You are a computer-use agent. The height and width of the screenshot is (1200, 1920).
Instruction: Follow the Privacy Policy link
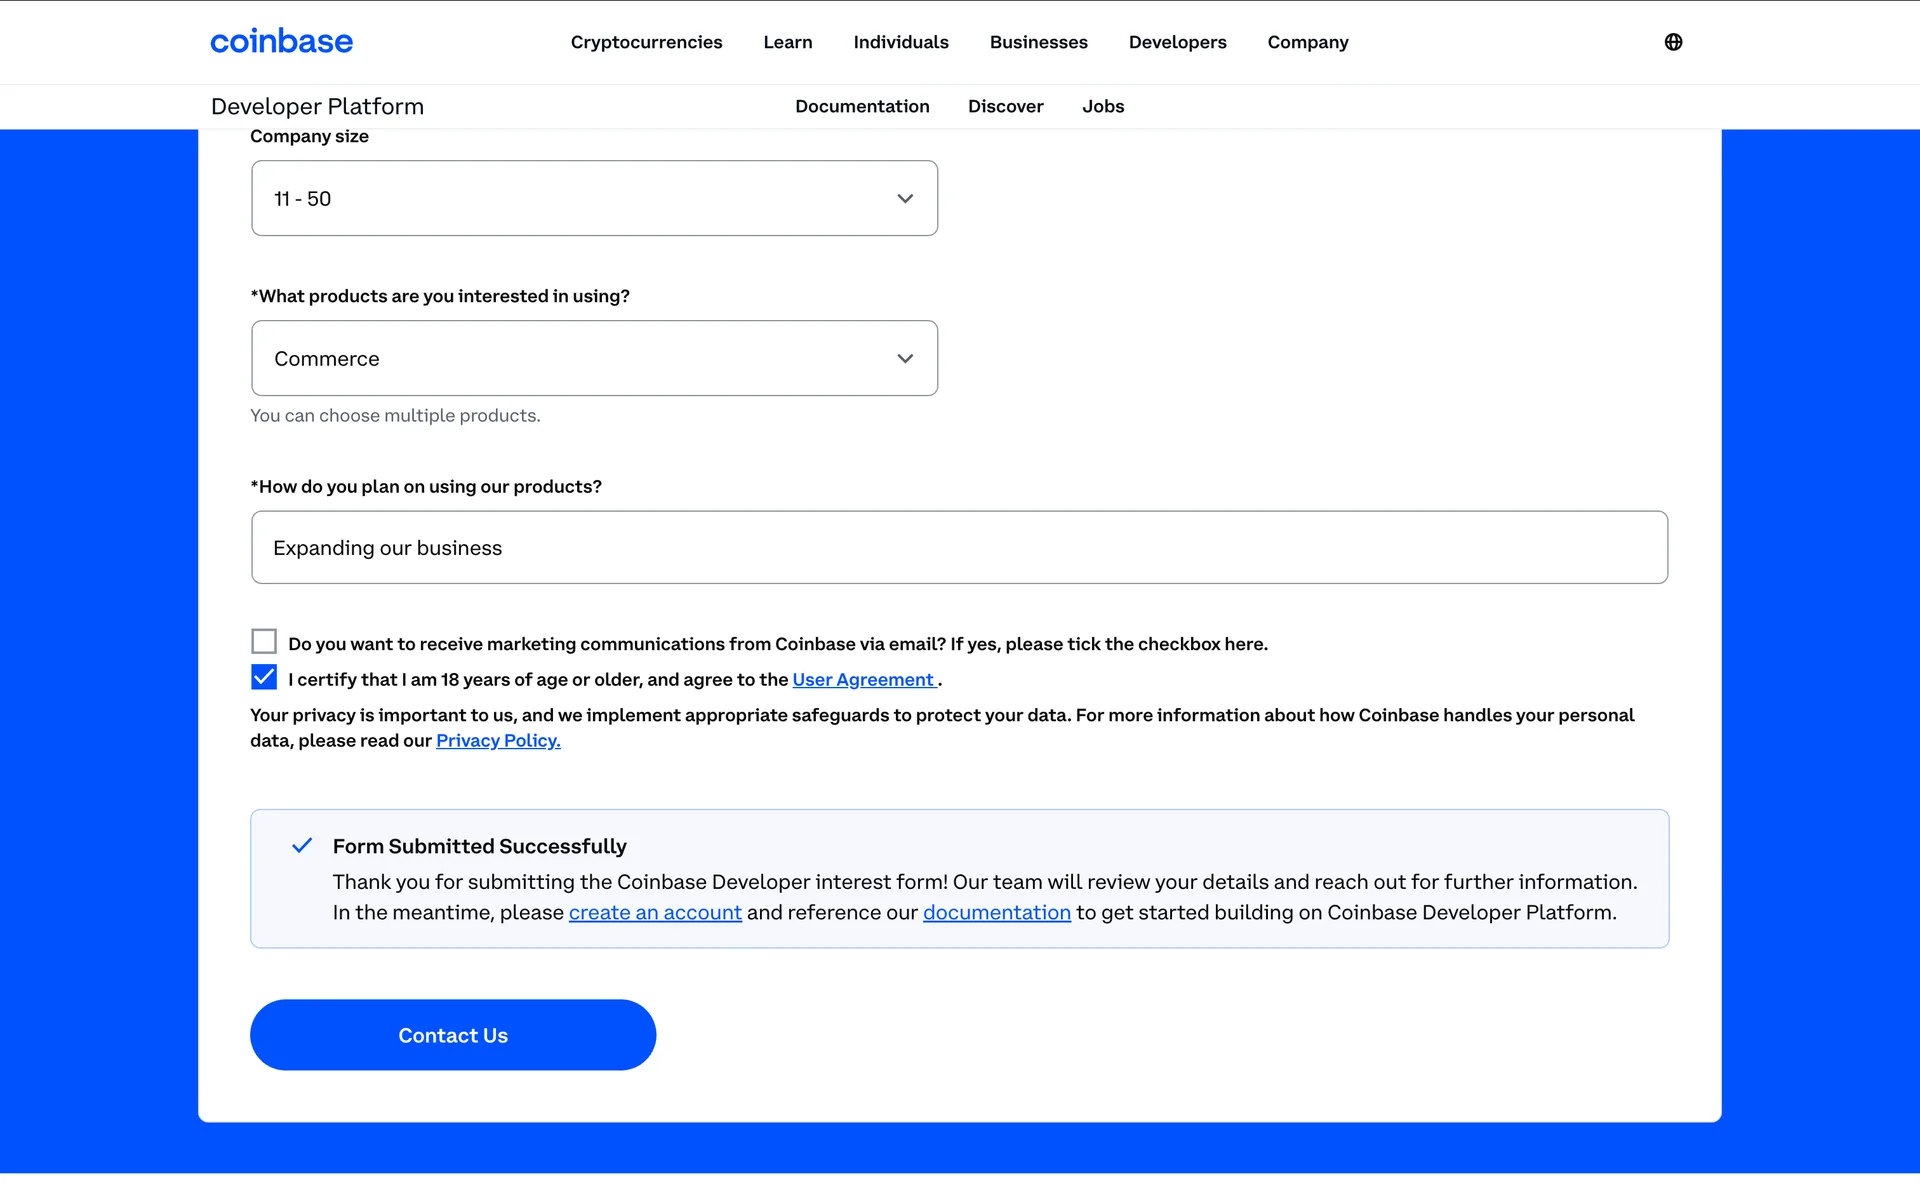coord(498,741)
